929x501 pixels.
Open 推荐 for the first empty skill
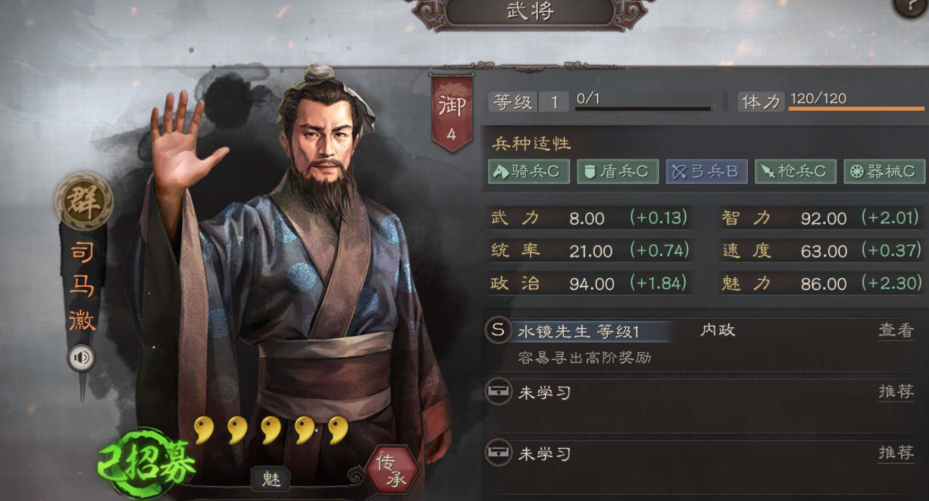[896, 391]
